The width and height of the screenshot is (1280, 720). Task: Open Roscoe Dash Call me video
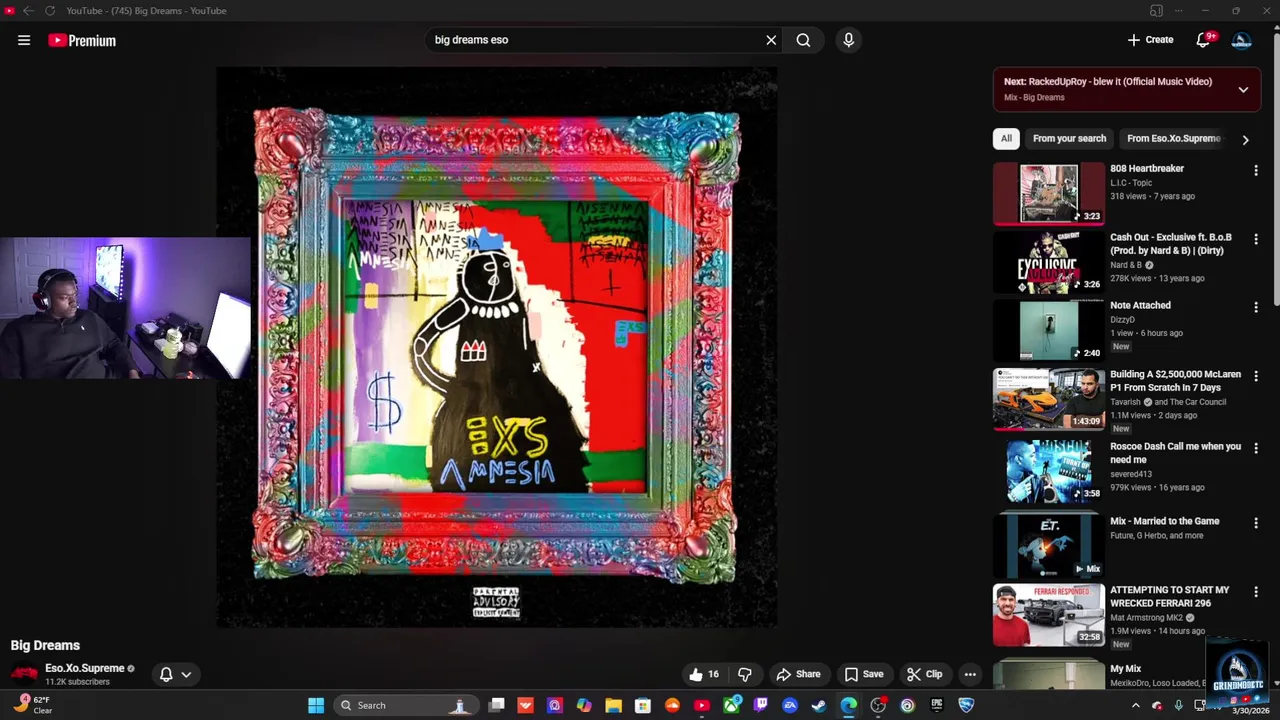coord(1048,471)
